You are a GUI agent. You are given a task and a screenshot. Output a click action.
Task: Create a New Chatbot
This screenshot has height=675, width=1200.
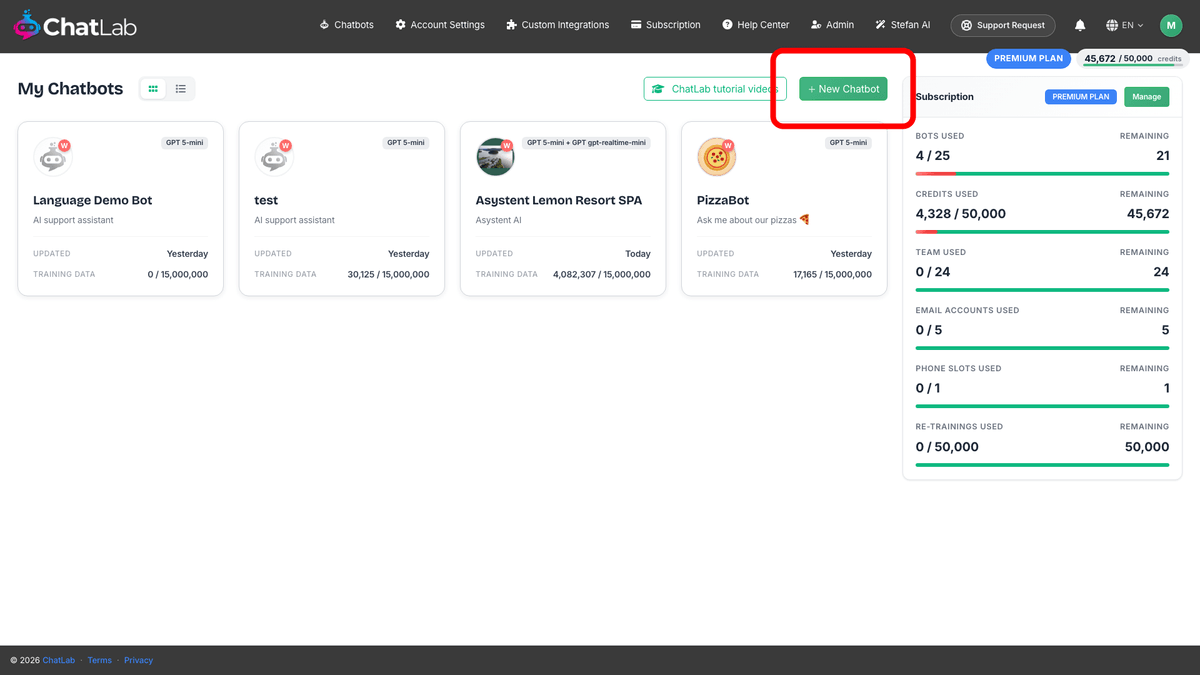(x=843, y=89)
